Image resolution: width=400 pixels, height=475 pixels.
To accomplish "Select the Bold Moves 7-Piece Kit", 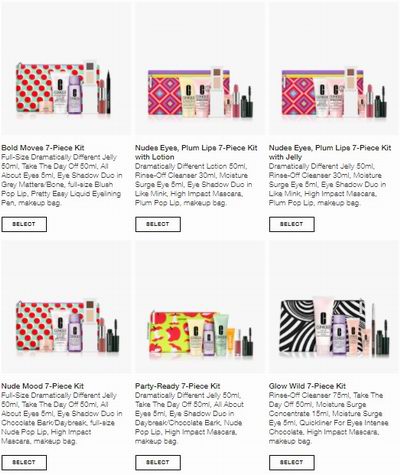I will point(24,224).
